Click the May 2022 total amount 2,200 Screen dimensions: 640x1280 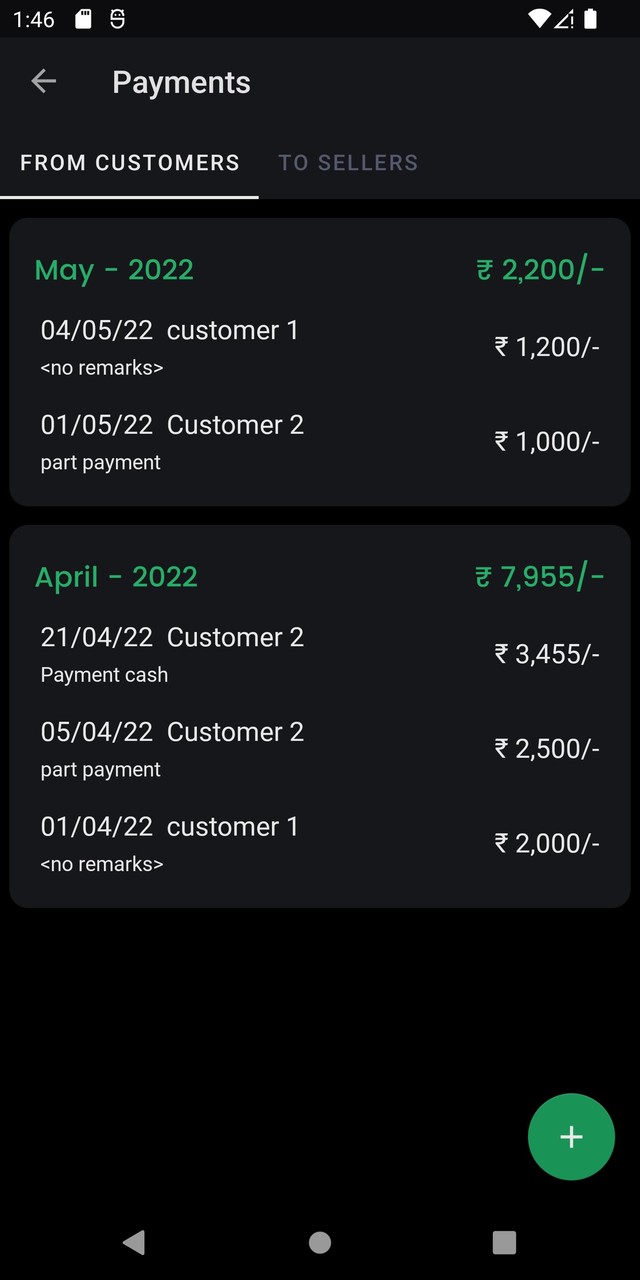(x=540, y=269)
